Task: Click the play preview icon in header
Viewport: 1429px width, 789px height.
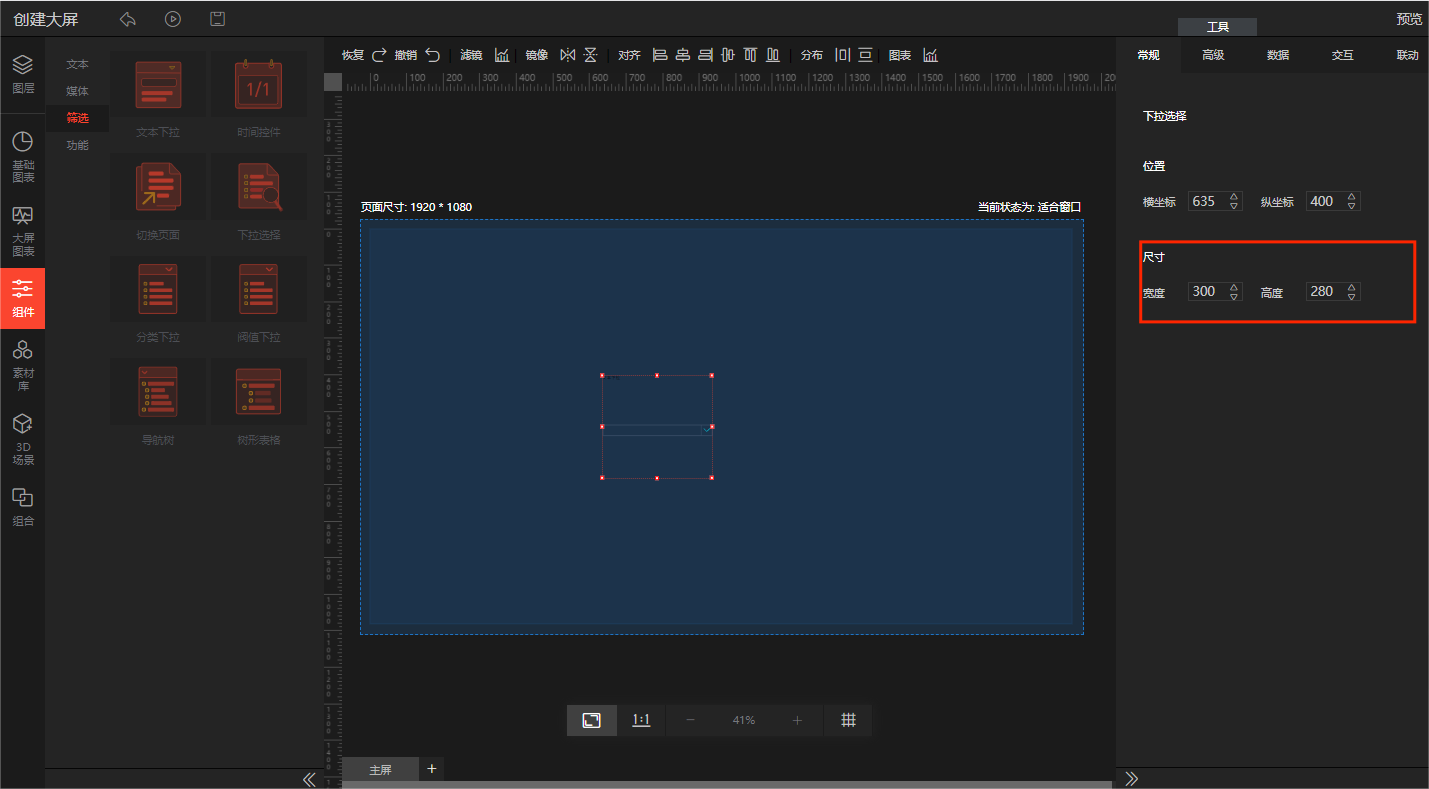Action: click(x=173, y=19)
